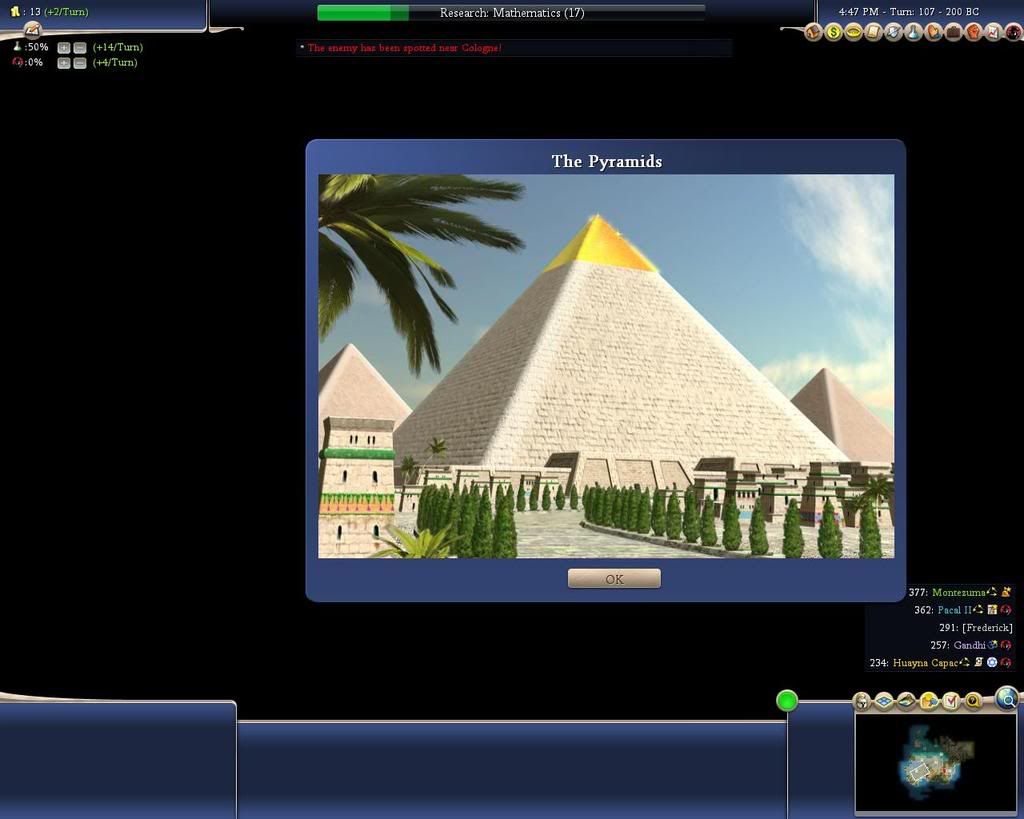Click The Pyramids wonder image
Image resolution: width=1024 pixels, height=819 pixels.
pyautogui.click(x=606, y=366)
